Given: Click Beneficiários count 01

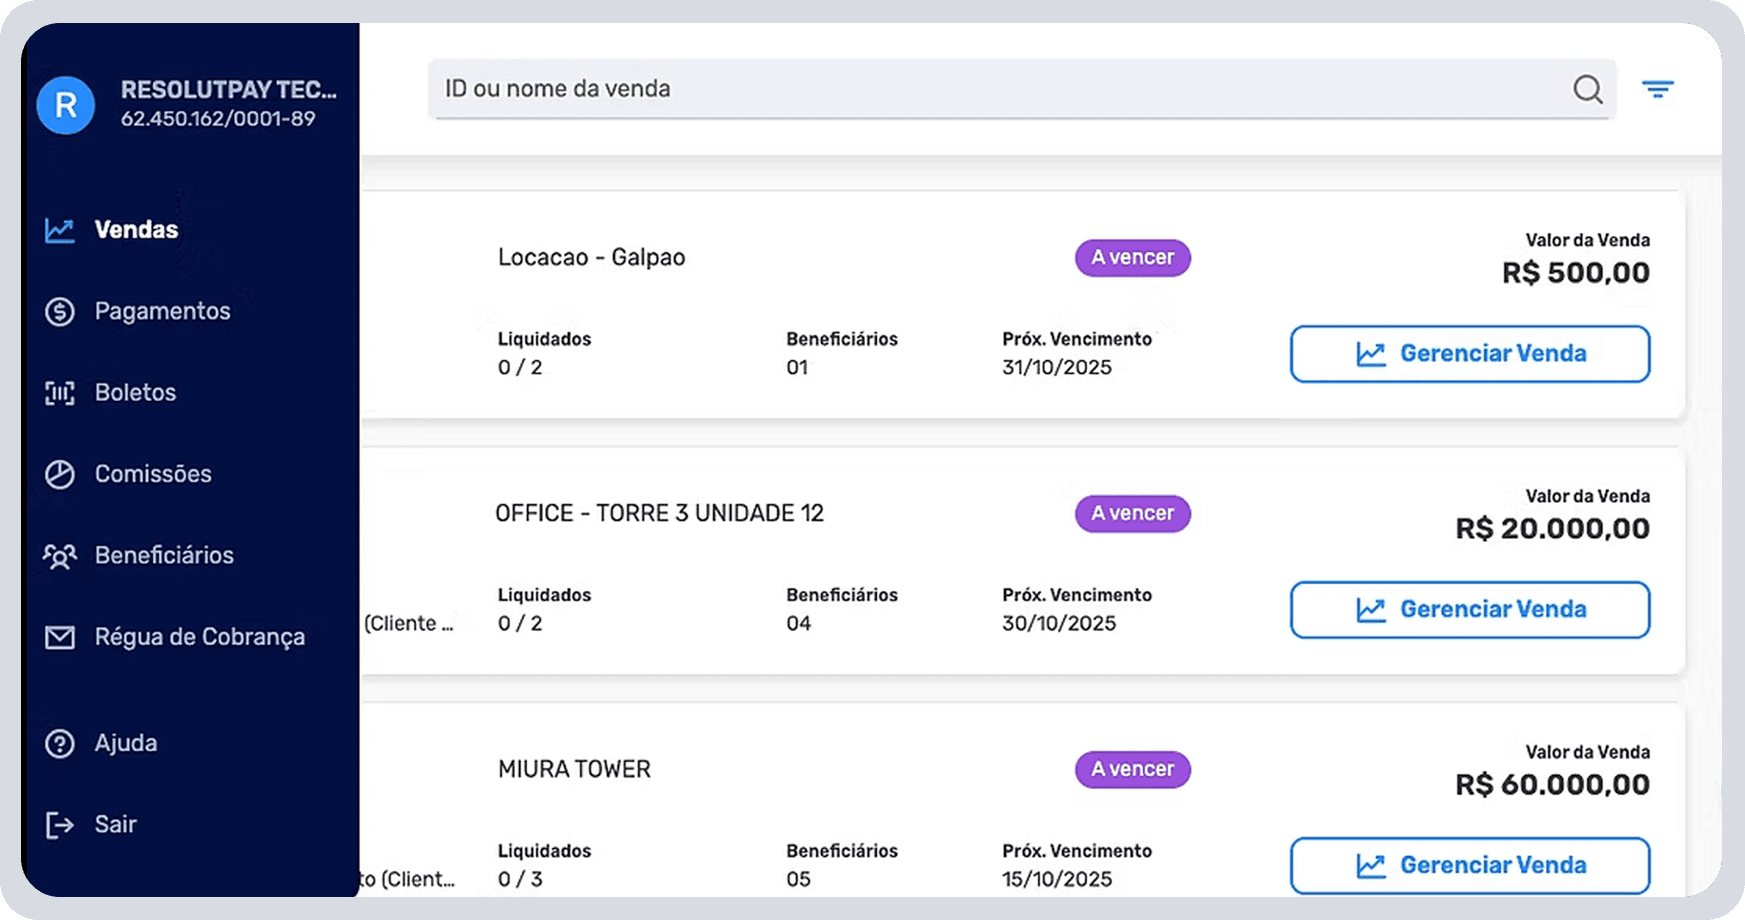Looking at the screenshot, I should click(797, 368).
